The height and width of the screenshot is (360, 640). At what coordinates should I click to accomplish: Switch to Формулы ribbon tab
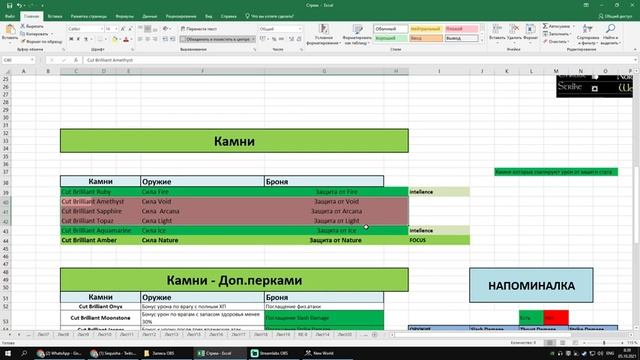124,16
